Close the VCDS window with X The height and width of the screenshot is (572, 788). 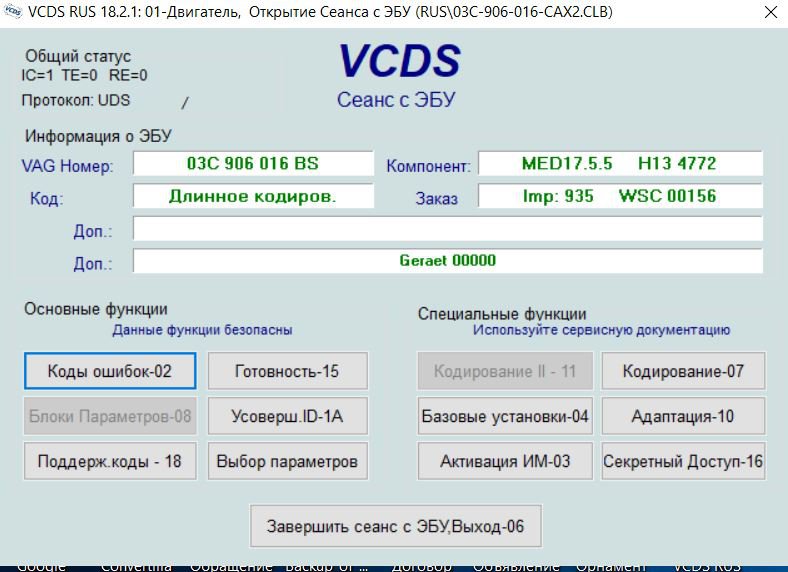(x=770, y=12)
